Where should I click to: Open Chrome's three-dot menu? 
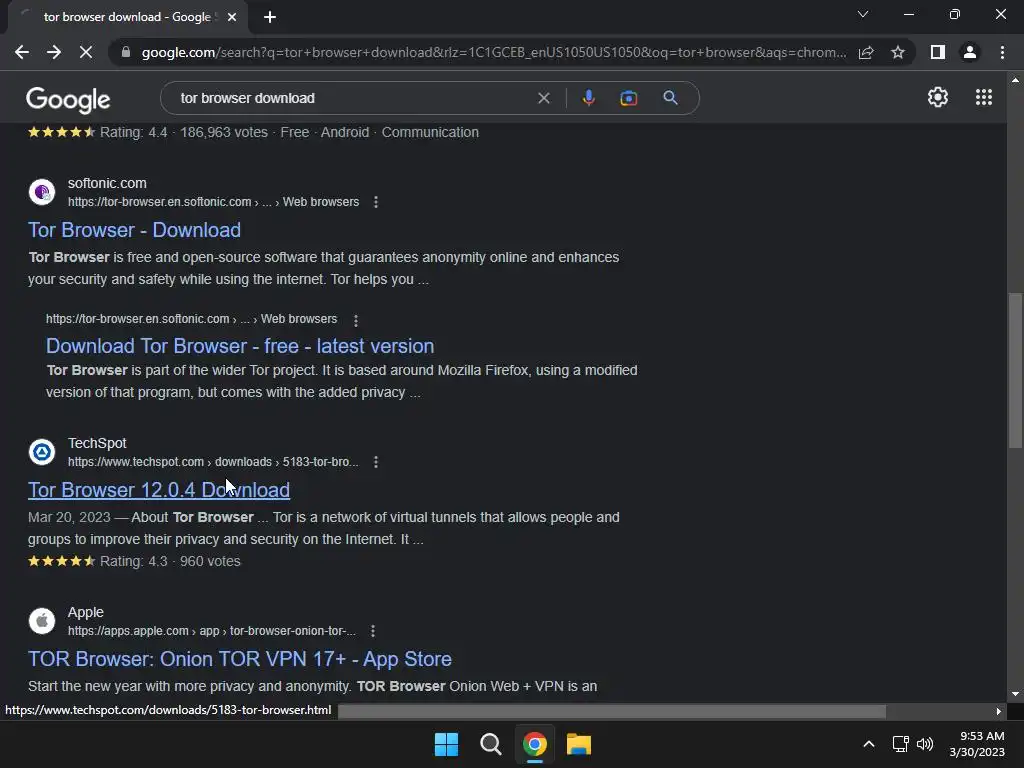tap(1002, 52)
